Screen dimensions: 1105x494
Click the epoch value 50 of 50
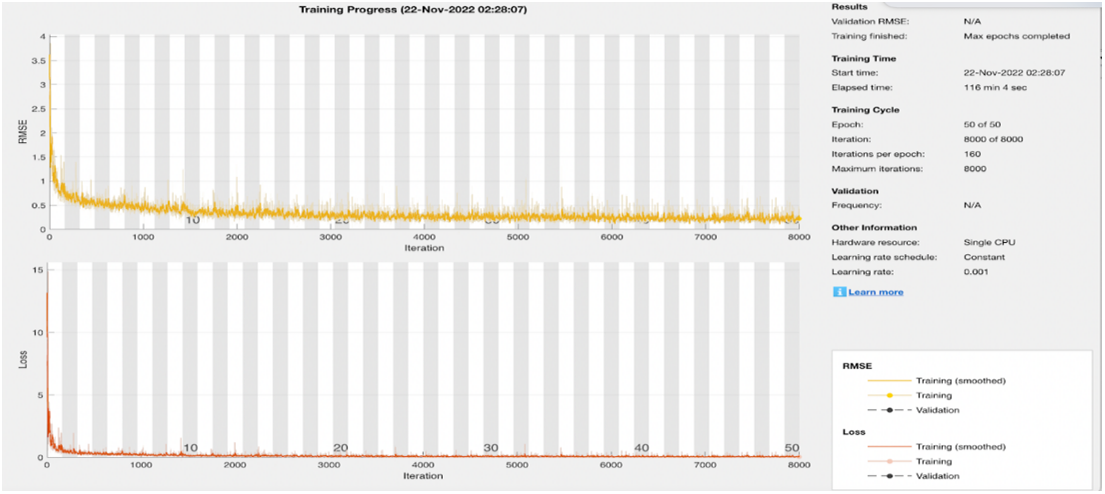982,124
